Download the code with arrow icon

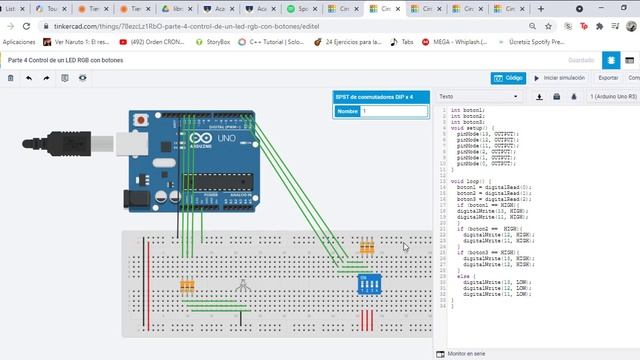pyautogui.click(x=539, y=97)
